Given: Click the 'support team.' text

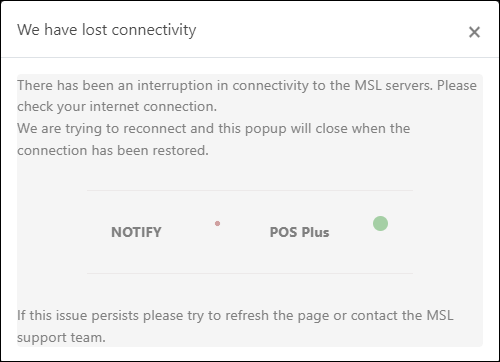Looking at the screenshot, I should (61, 337).
